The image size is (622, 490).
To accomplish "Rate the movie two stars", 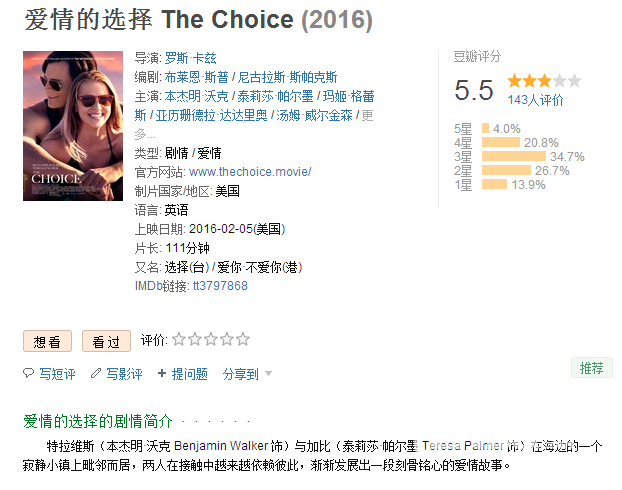I will pos(195,339).
